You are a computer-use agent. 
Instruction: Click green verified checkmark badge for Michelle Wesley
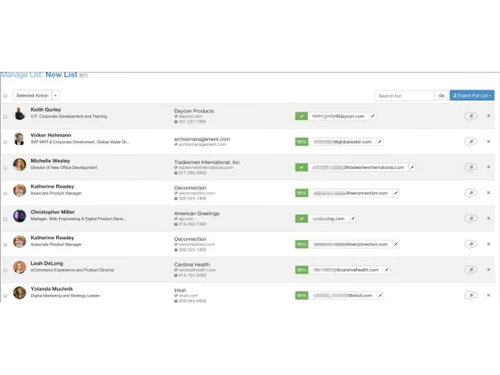(x=301, y=167)
